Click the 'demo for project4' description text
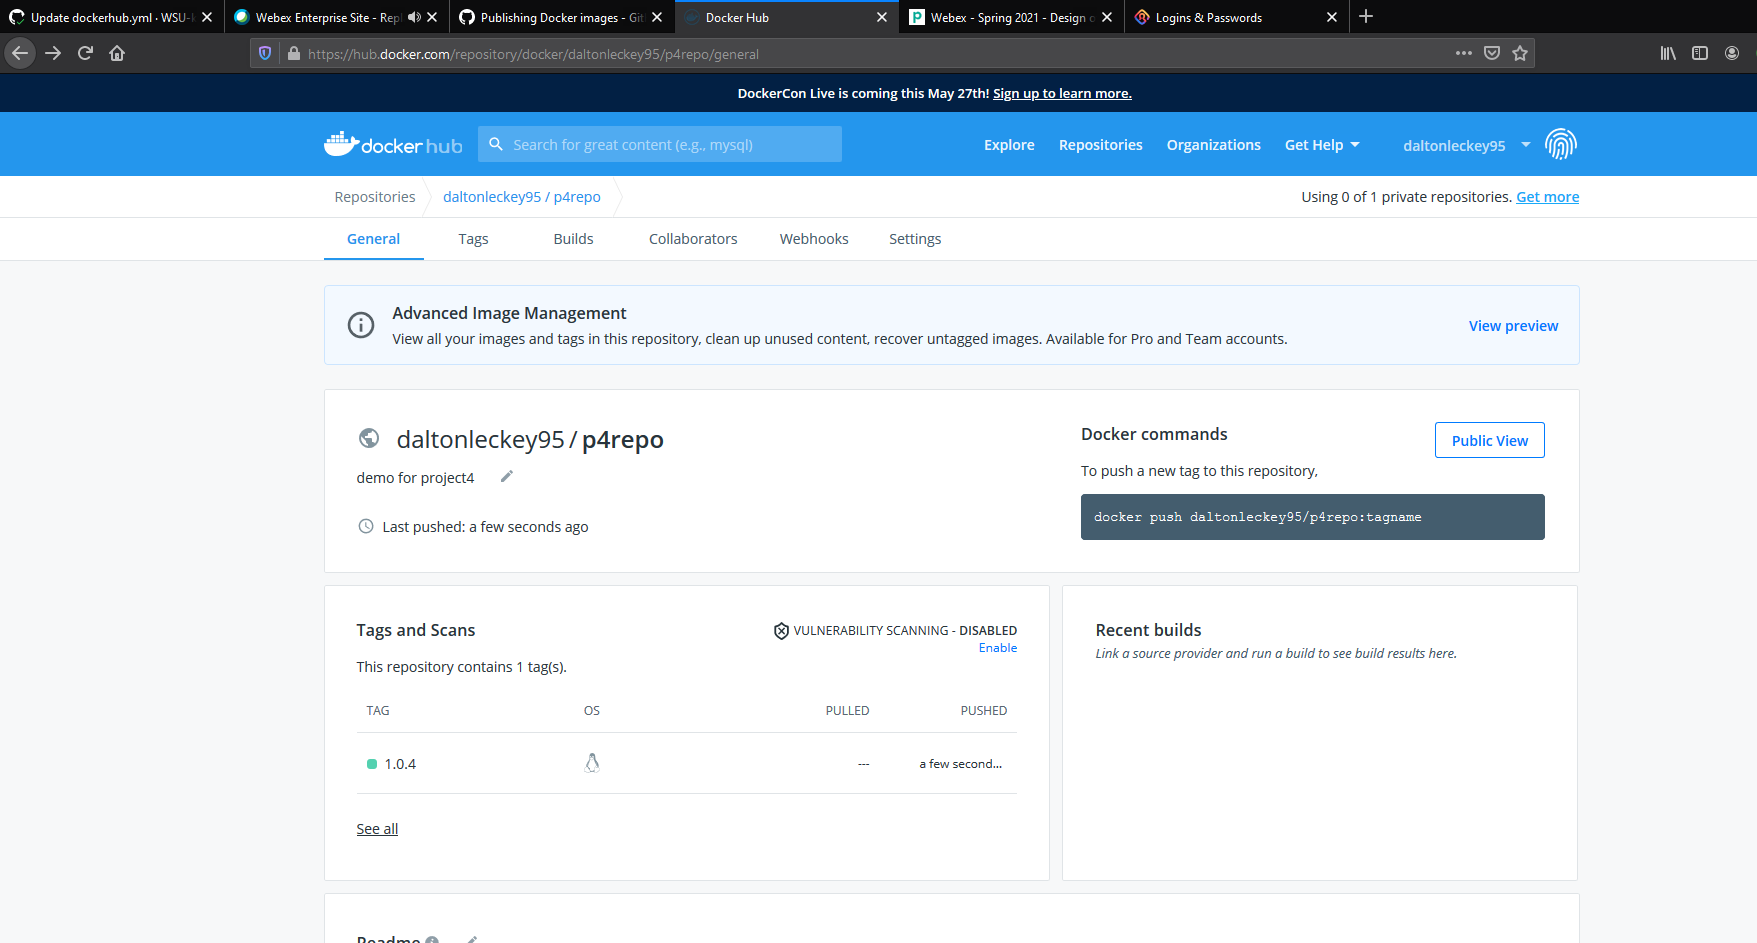This screenshot has width=1757, height=943. click(415, 478)
